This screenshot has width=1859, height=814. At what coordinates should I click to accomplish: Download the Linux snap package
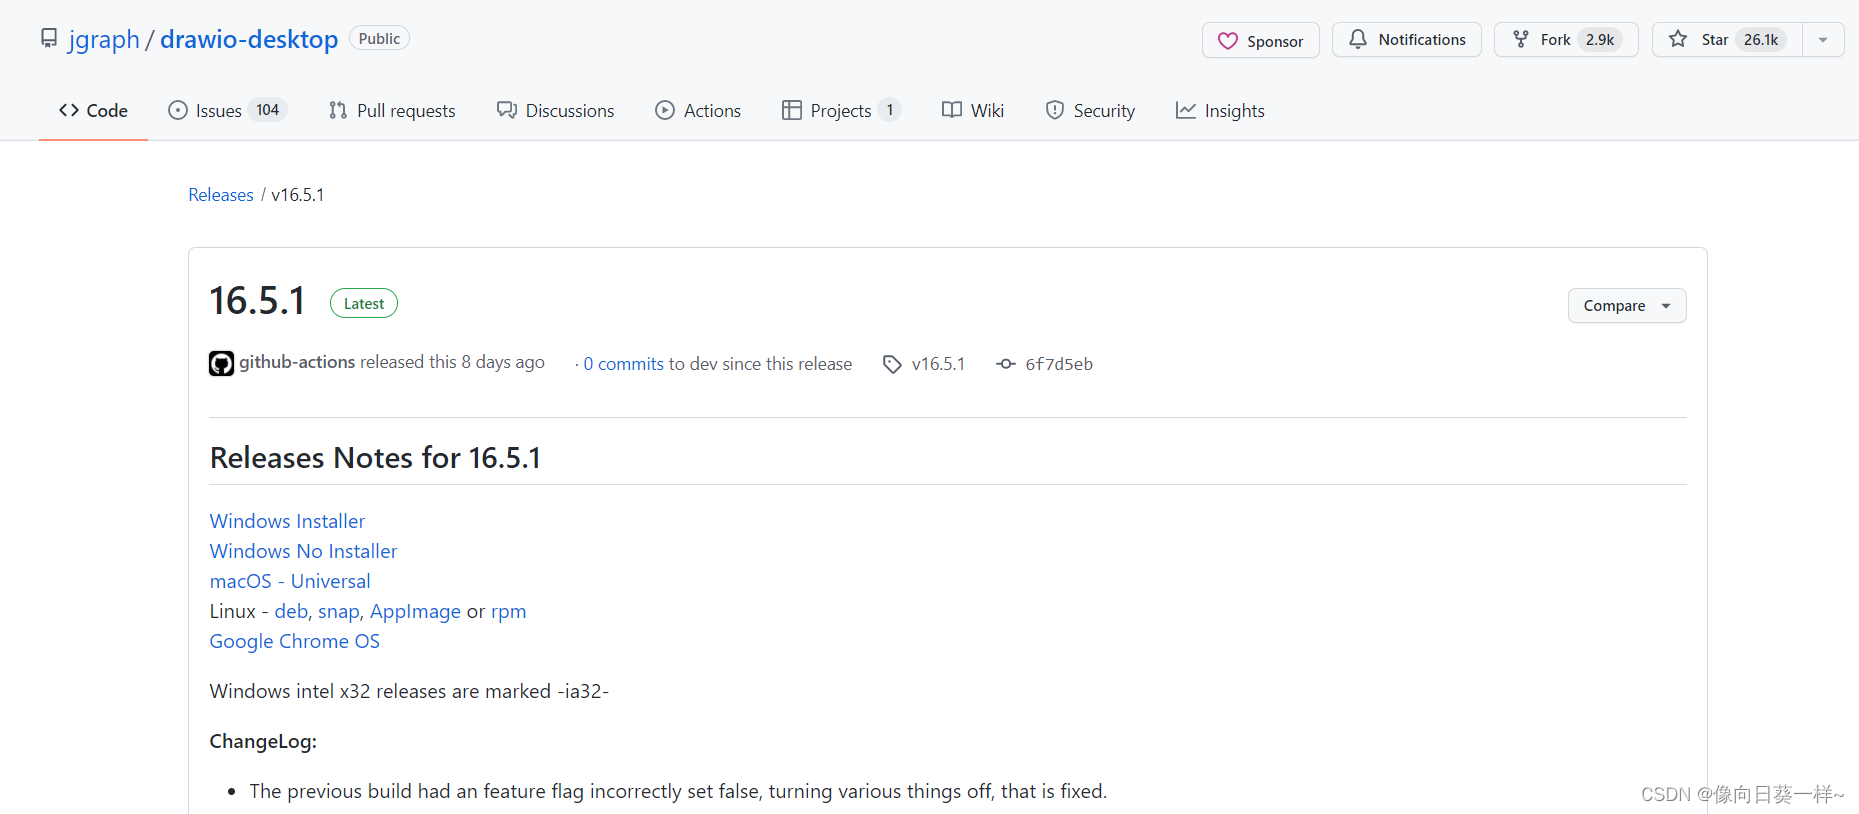338,611
